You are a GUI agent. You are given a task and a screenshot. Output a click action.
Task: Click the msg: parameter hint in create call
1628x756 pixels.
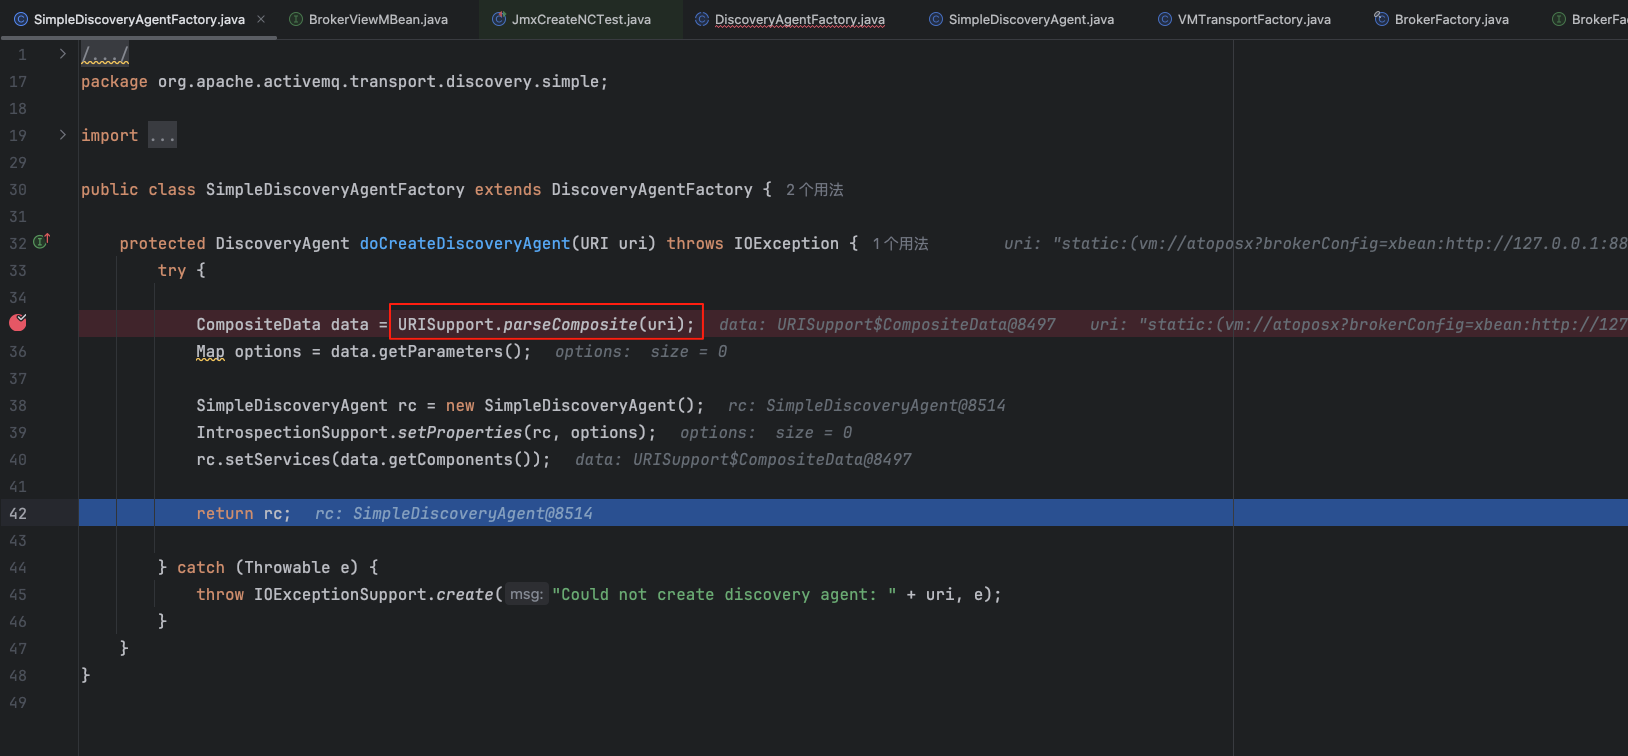pyautogui.click(x=526, y=595)
